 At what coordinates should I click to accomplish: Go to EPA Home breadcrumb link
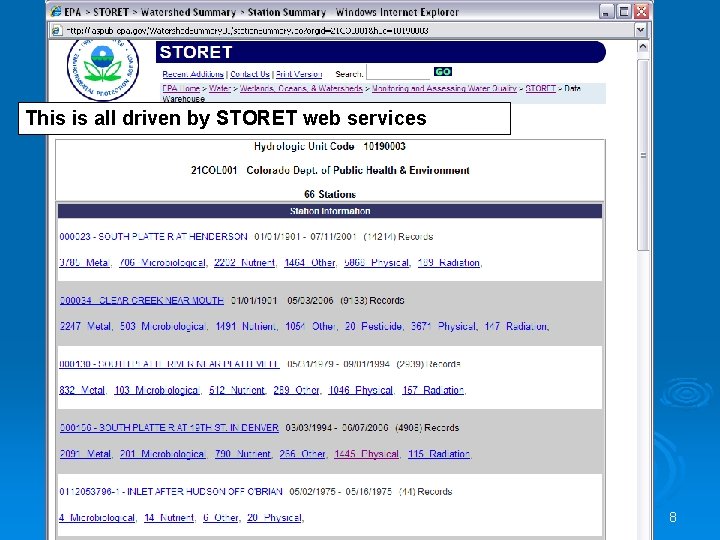pos(181,89)
